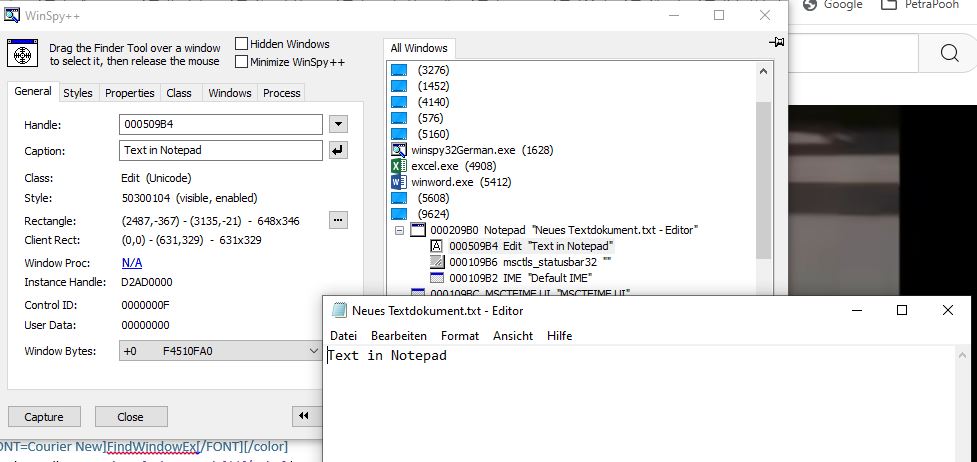The height and width of the screenshot is (462, 977).
Task: Click the blue icon for process 576
Action: click(399, 118)
